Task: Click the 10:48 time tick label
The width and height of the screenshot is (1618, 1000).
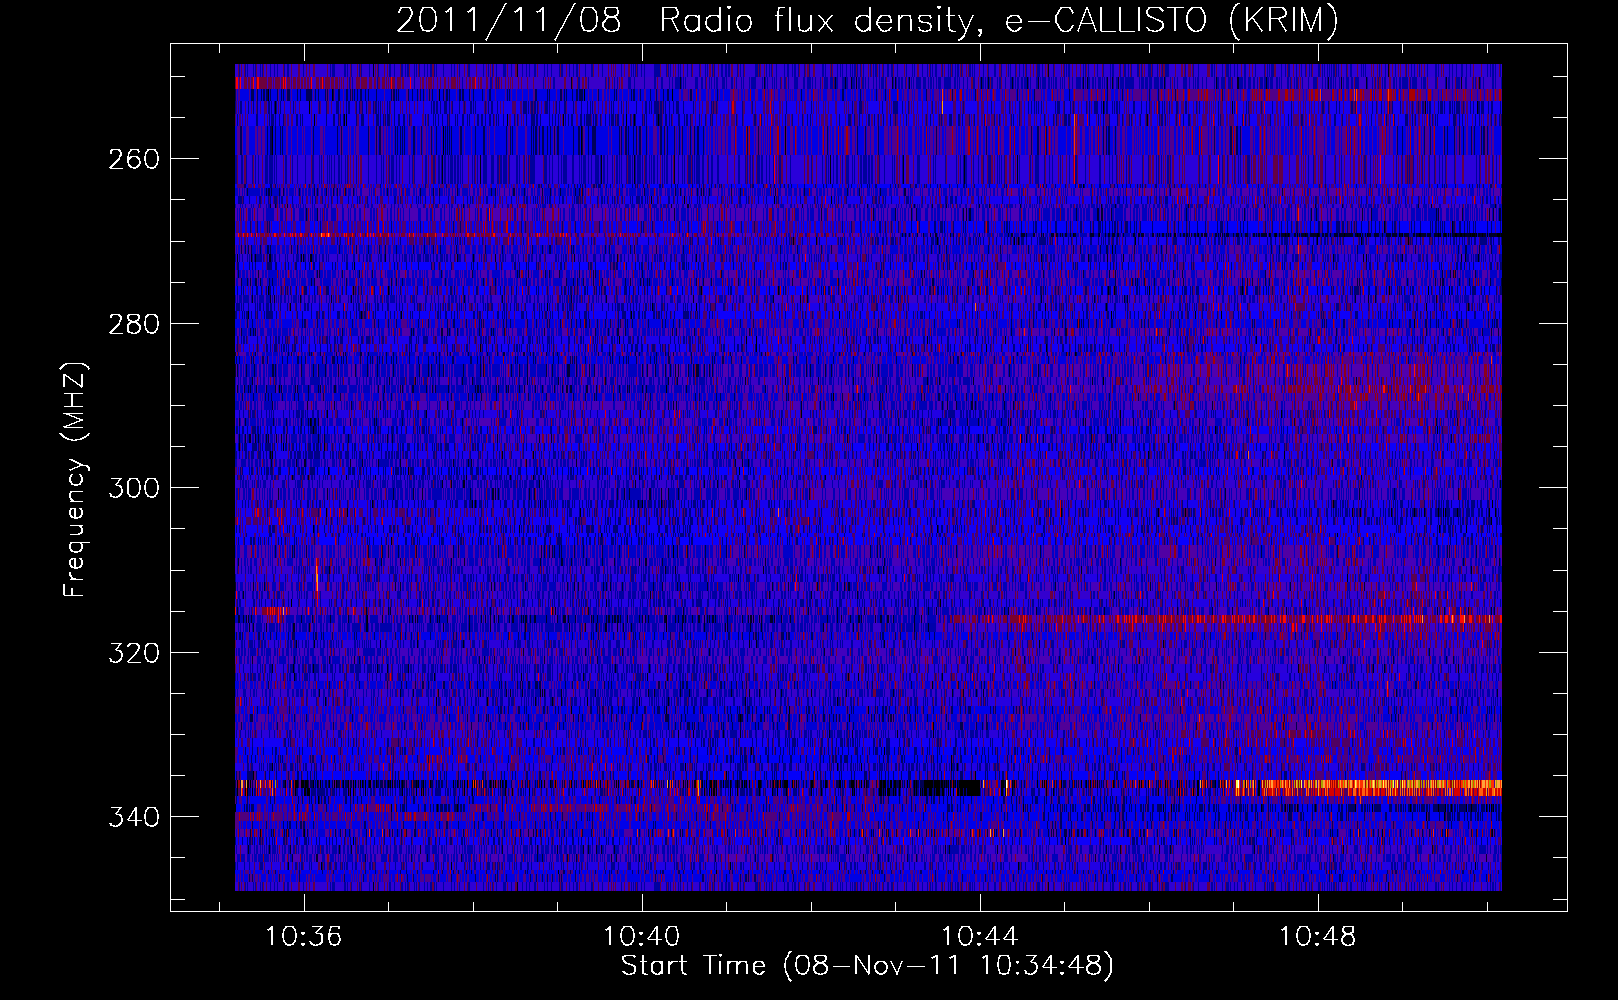Action: [1318, 936]
